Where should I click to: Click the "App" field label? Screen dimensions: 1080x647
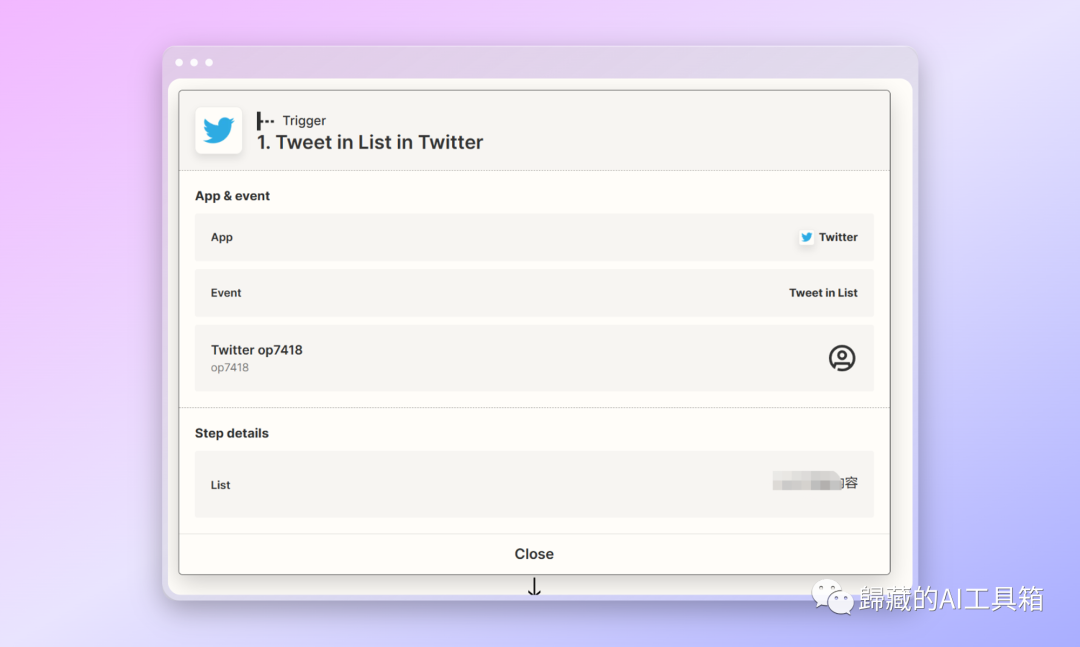(222, 237)
